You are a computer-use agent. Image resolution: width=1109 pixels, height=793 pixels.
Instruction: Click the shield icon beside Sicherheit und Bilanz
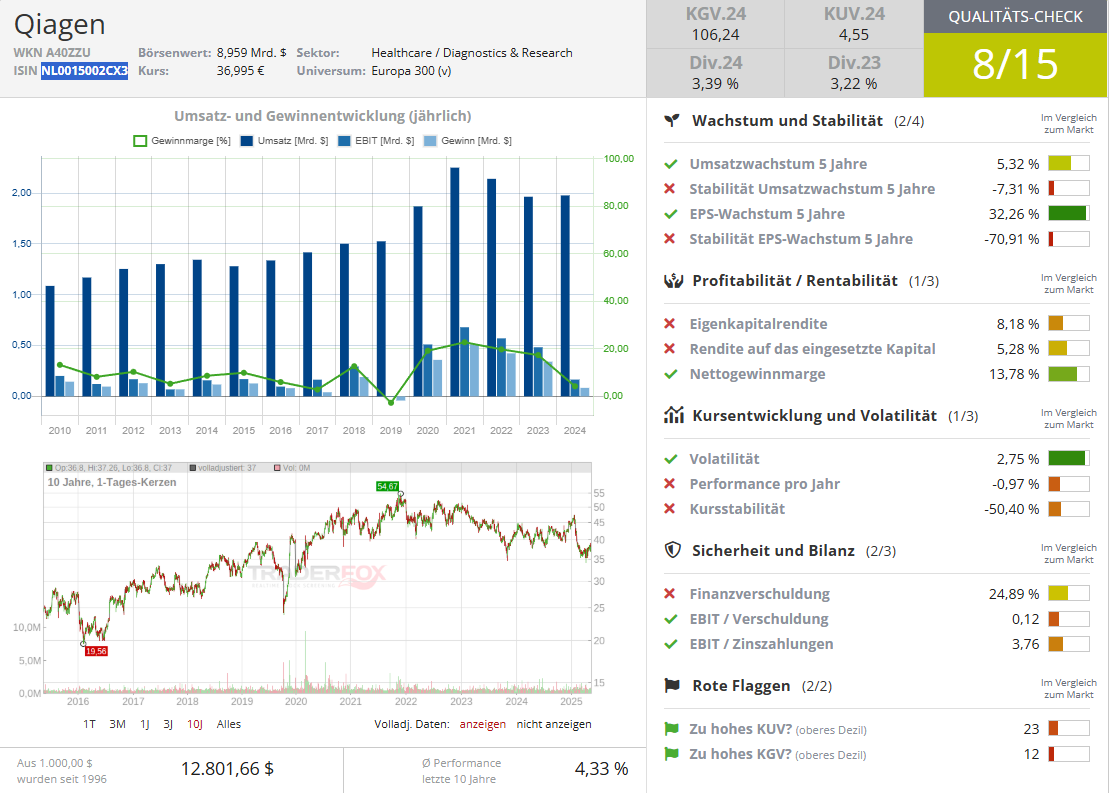(673, 550)
